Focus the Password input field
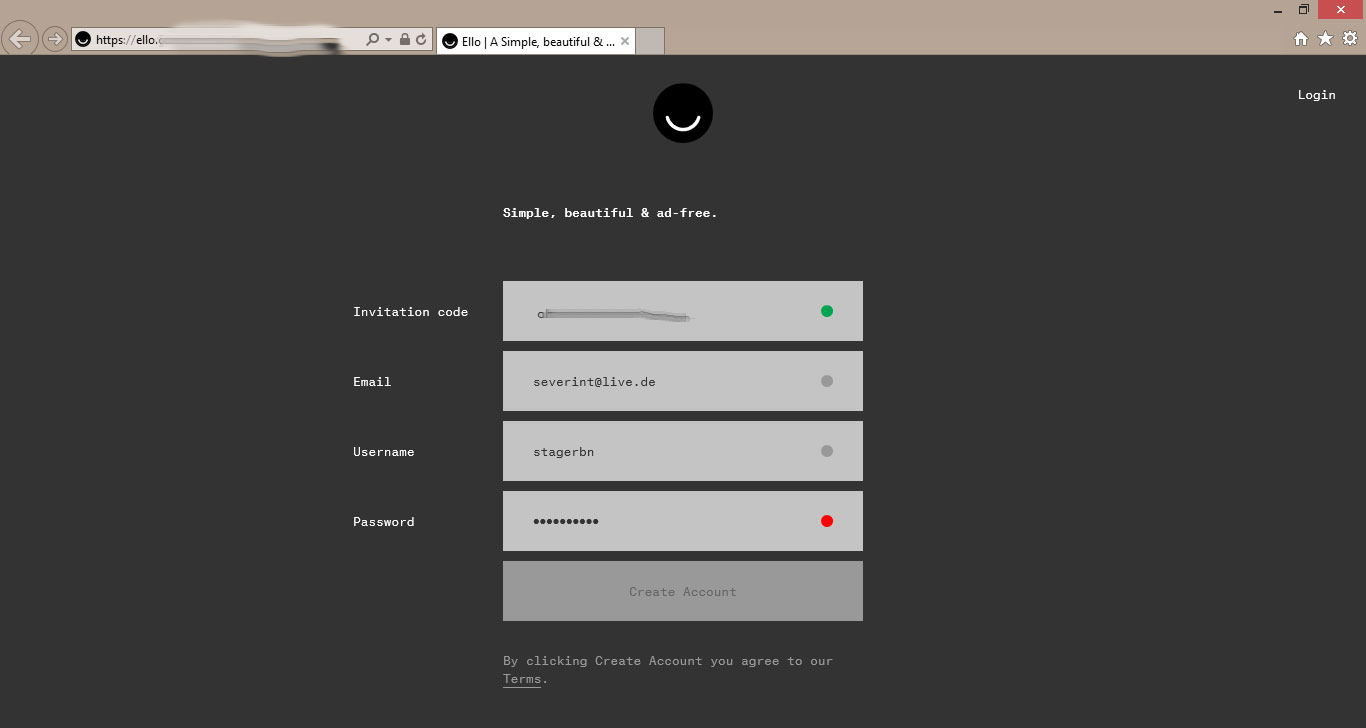 (x=683, y=521)
